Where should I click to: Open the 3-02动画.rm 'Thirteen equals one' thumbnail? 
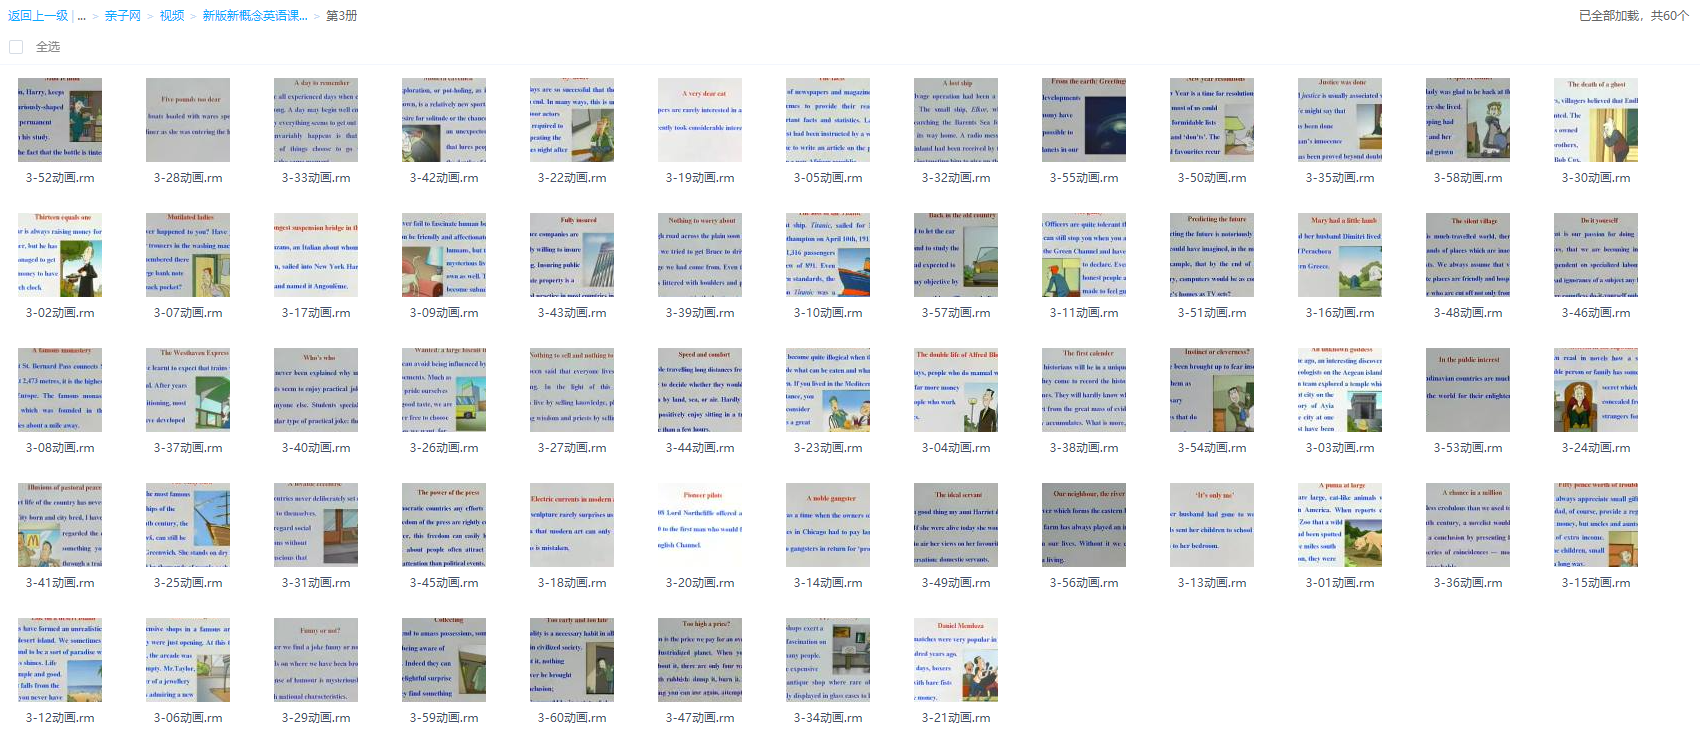60,255
